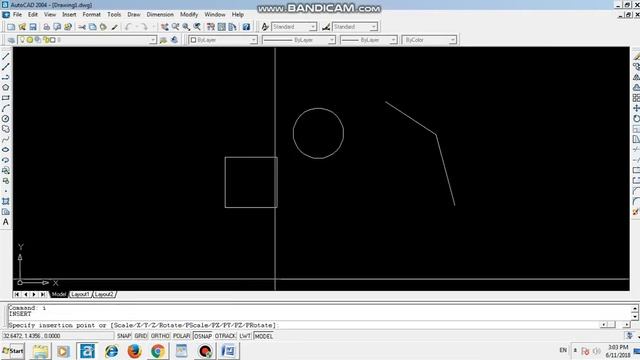The image size is (640, 360).
Task: Toggle OTRACK in status bar
Action: click(x=225, y=336)
